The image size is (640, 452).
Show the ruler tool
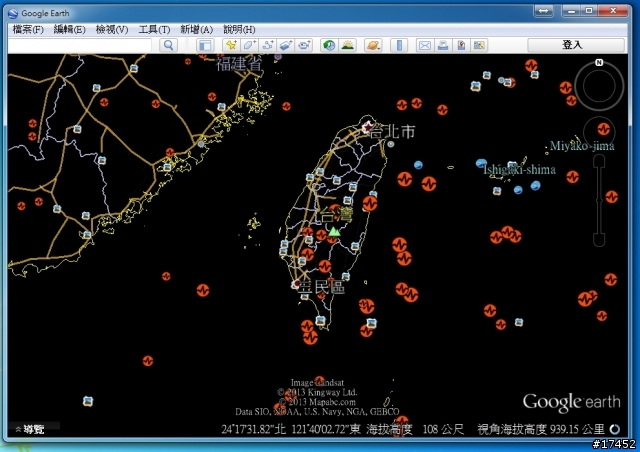(x=399, y=45)
